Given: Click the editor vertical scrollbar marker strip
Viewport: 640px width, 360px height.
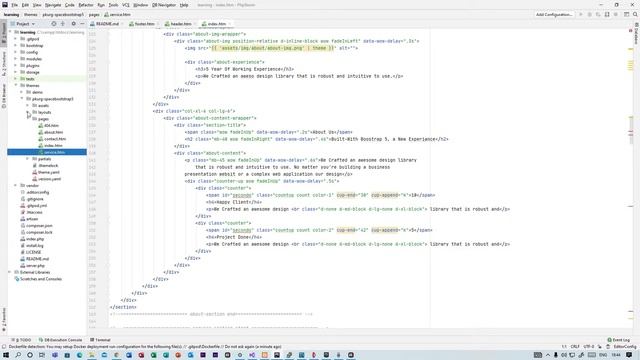Looking at the screenshot, I should click(x=631, y=178).
